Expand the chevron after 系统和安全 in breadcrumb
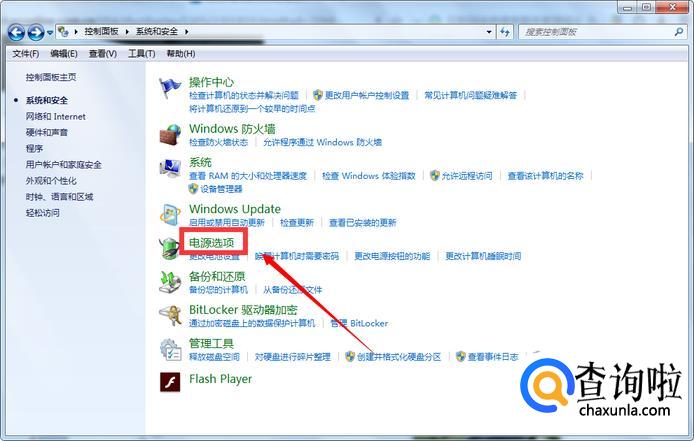This screenshot has height=441, width=694. (x=186, y=31)
